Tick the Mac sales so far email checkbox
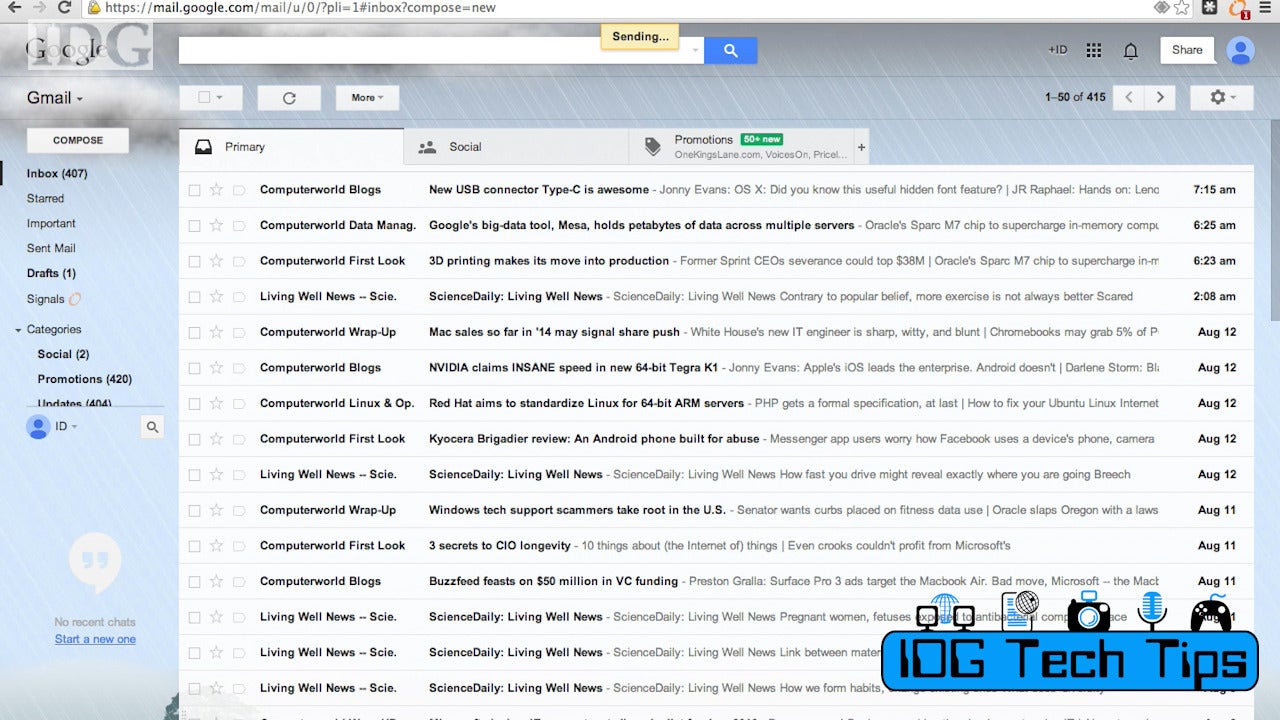 point(195,332)
